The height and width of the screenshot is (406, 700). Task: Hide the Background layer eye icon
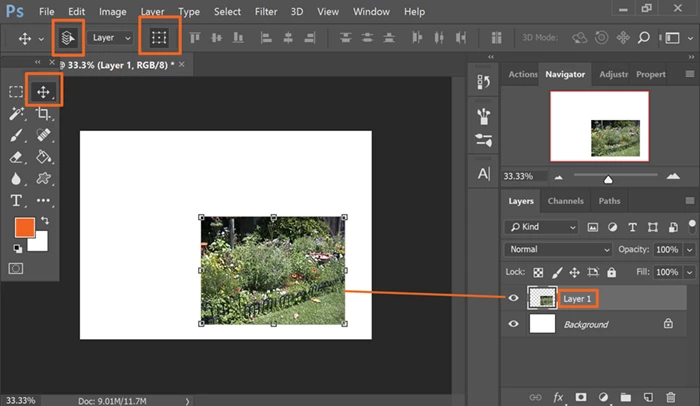[x=513, y=324]
